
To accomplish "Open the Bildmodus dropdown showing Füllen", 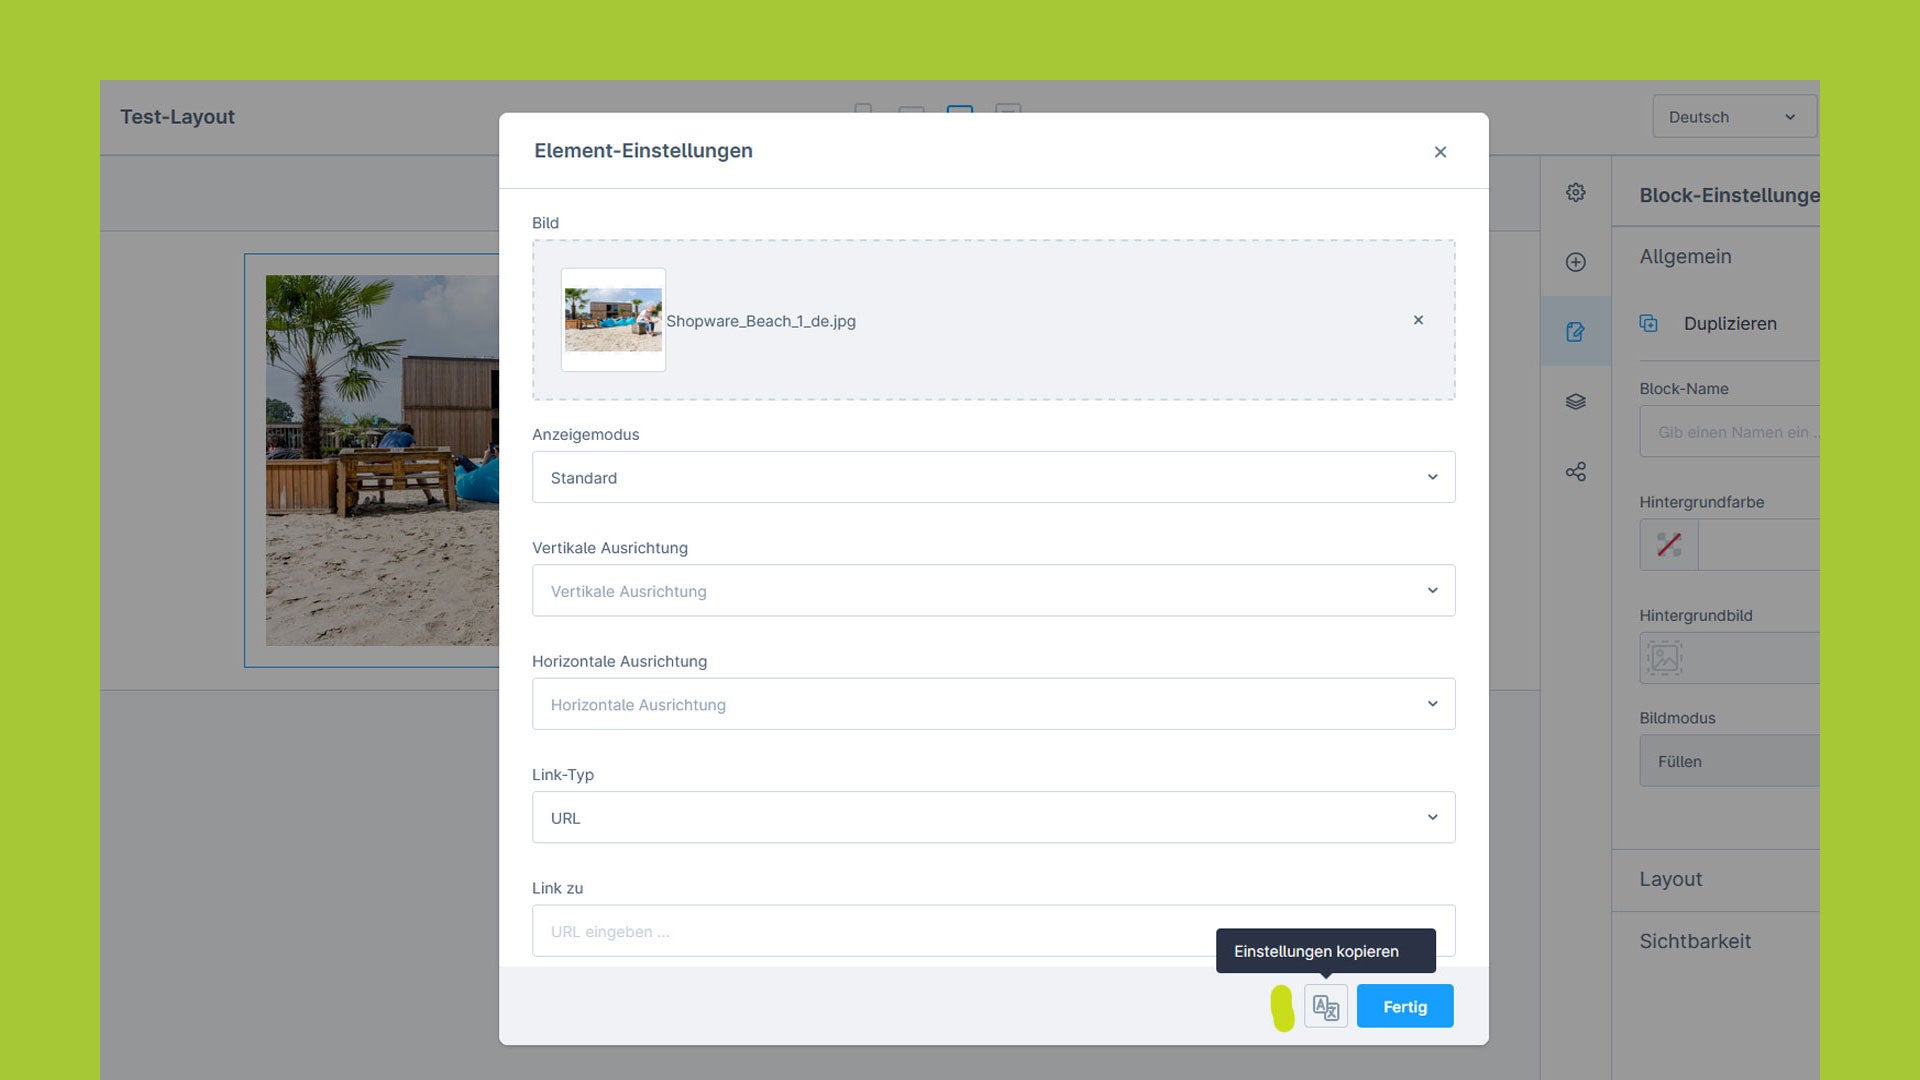I will tap(1730, 761).
